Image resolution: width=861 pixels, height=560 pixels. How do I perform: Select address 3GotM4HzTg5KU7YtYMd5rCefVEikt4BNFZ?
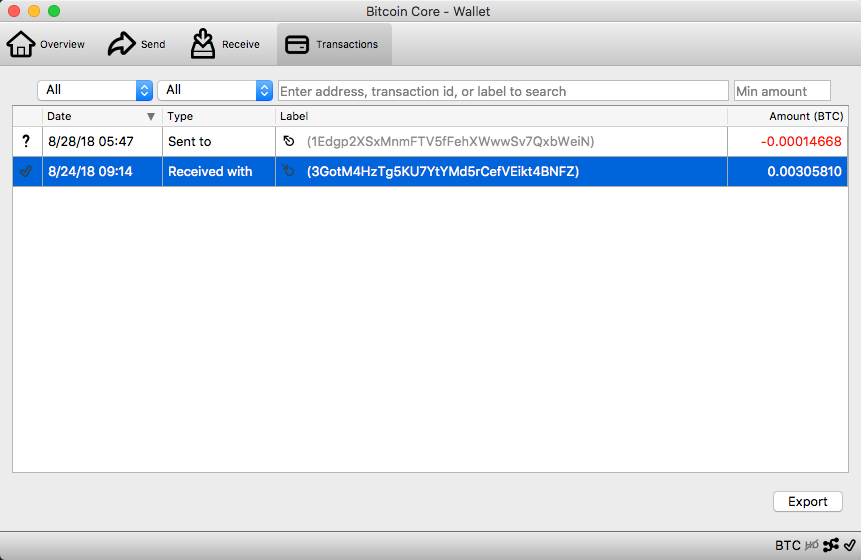point(443,171)
